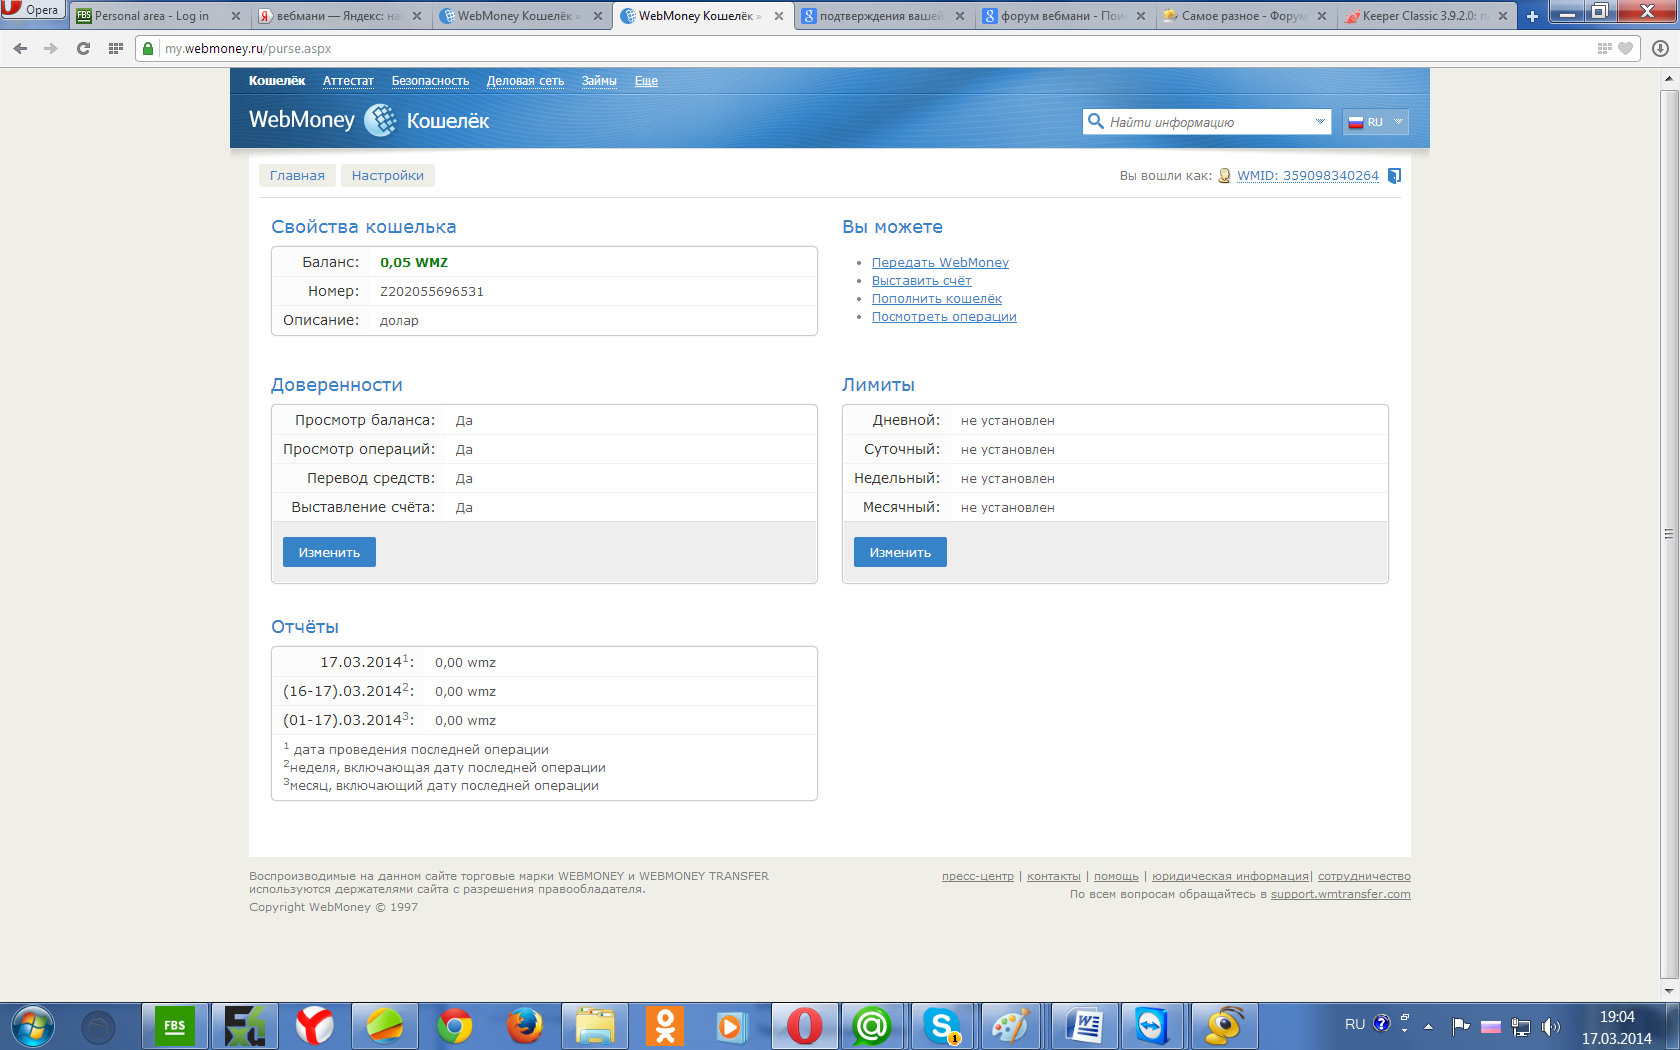Open WebMoney Keeper ant icon in taskbar
Image resolution: width=1680 pixels, height=1050 pixels.
(1224, 1026)
